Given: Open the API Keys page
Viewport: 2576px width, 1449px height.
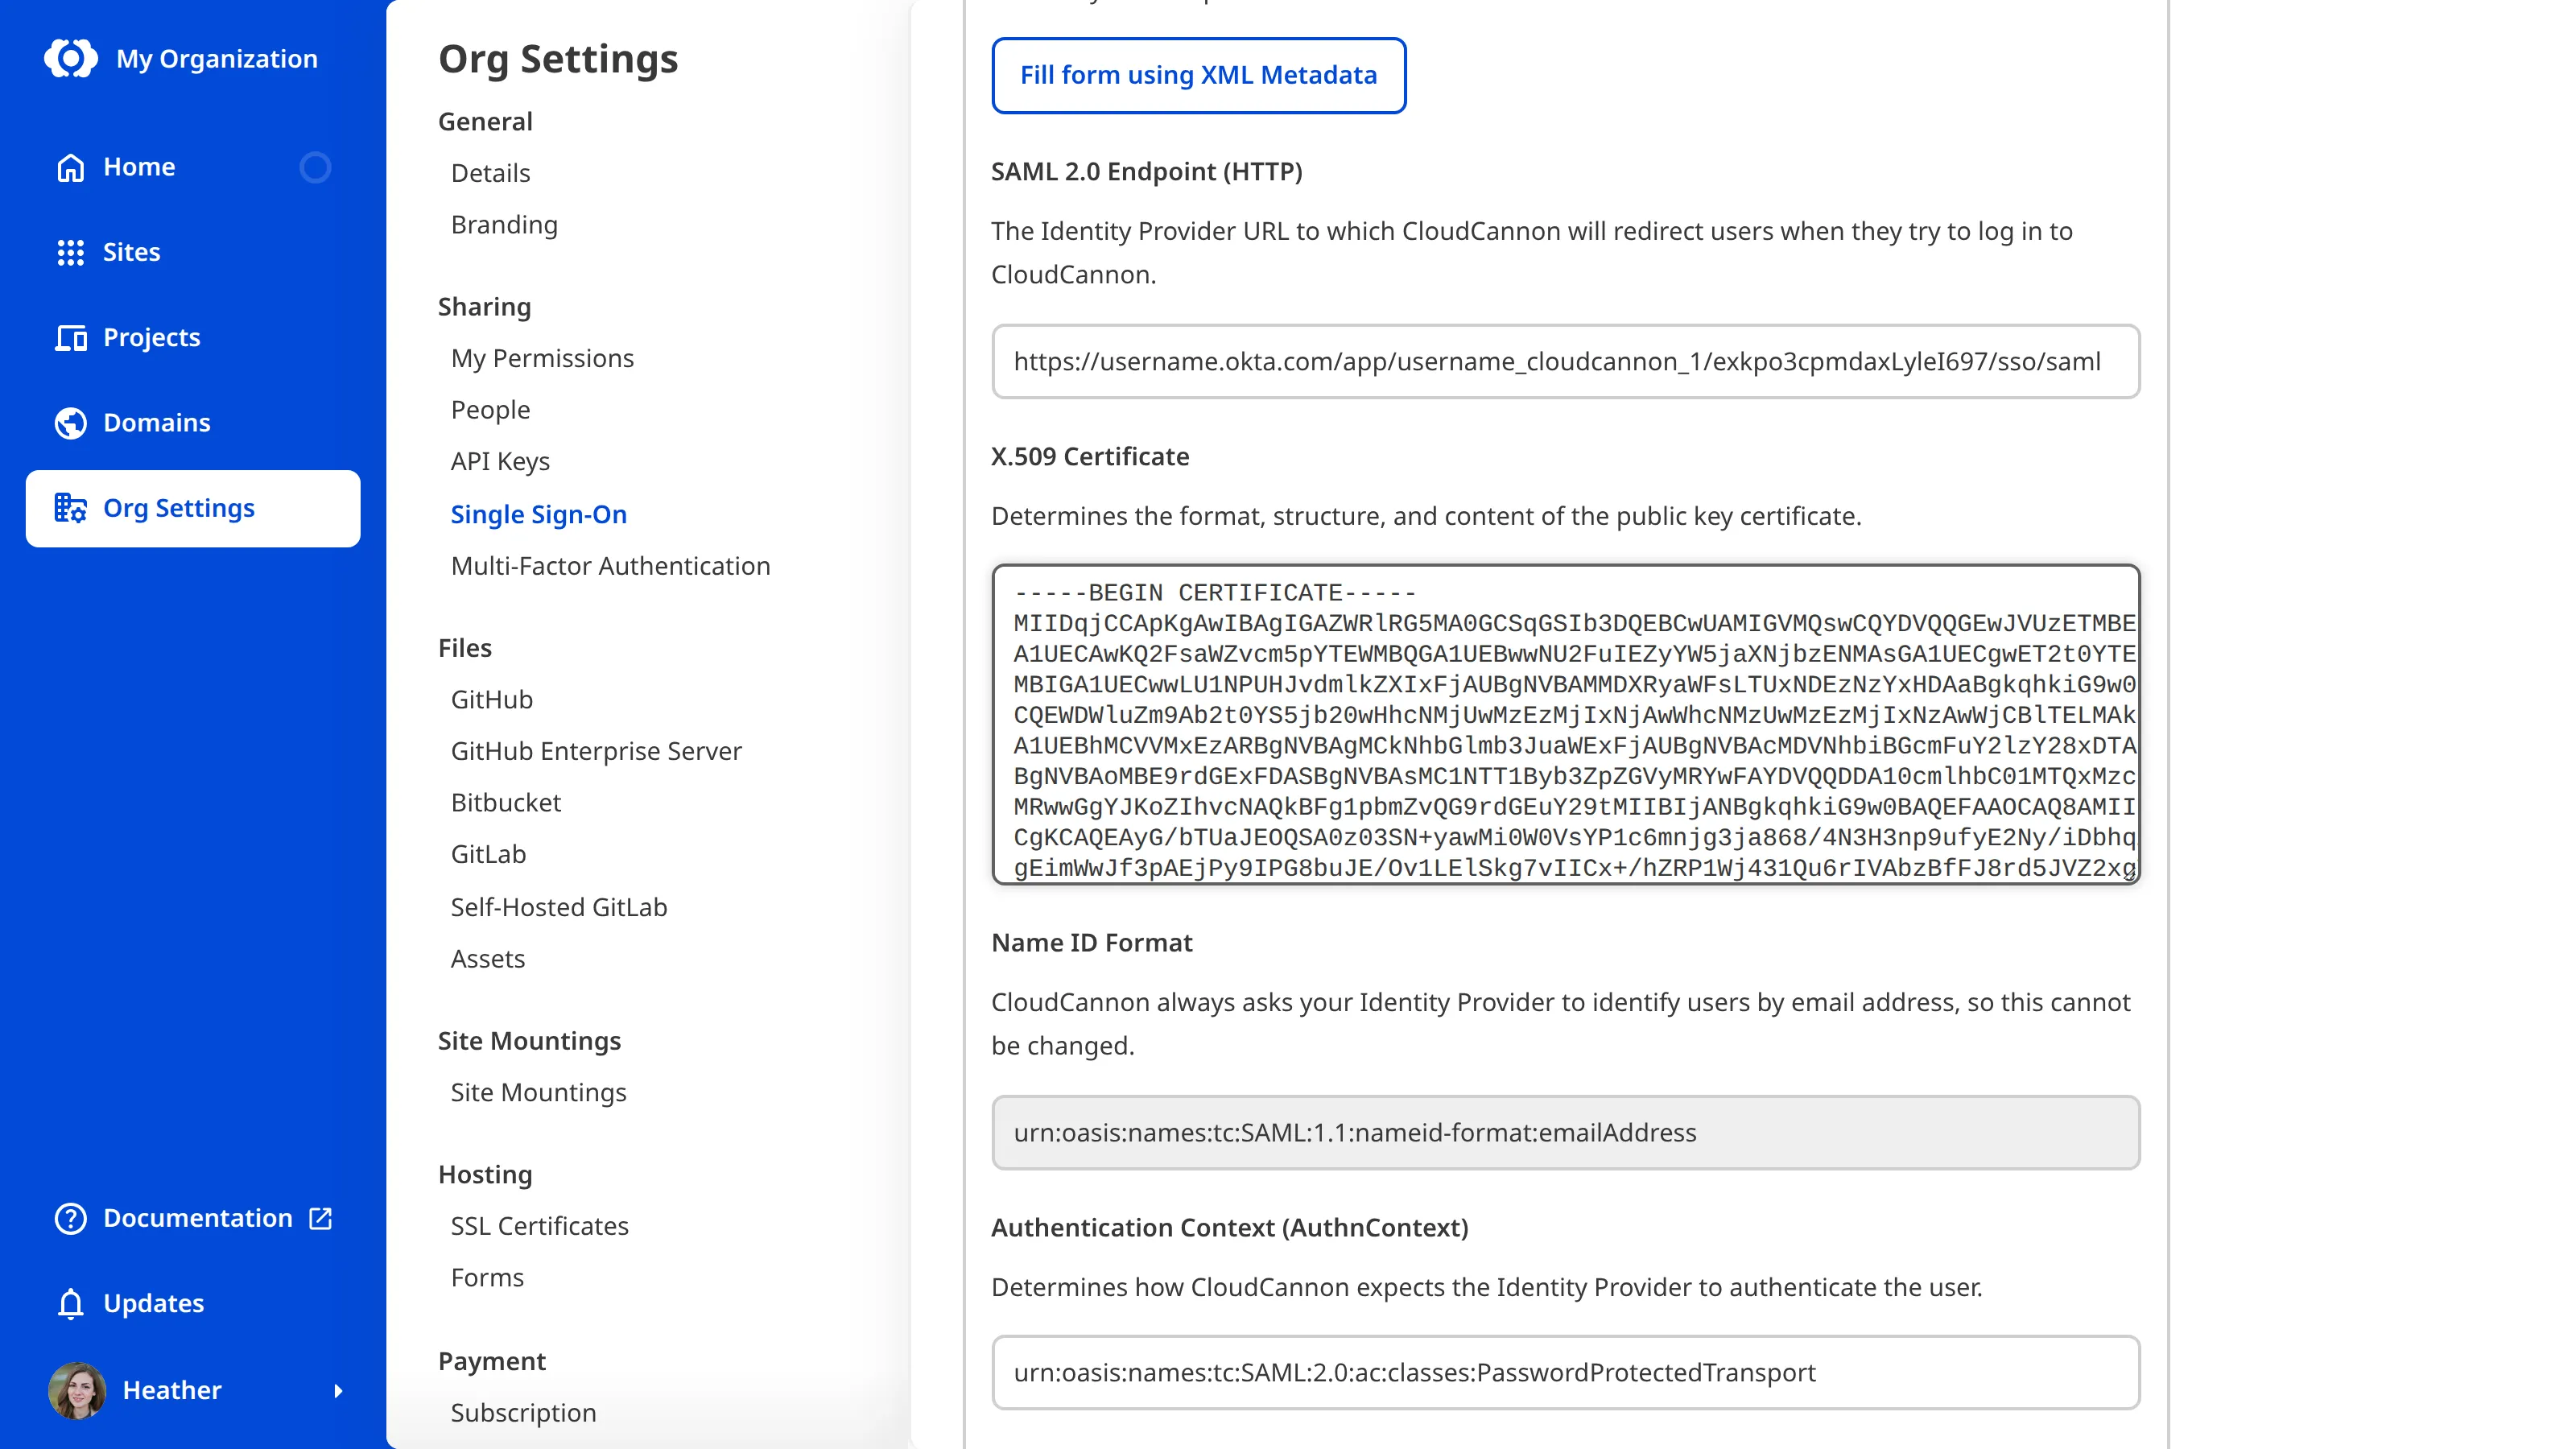Looking at the screenshot, I should [500, 461].
